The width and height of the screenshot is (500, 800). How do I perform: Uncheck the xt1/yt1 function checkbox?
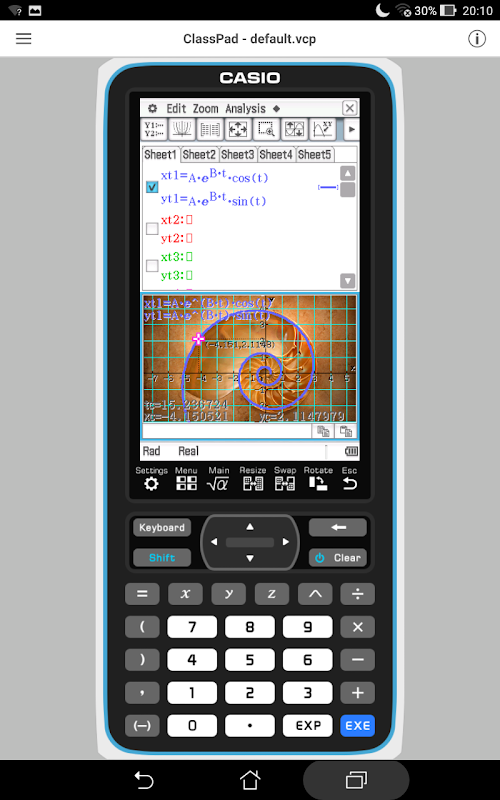tap(152, 187)
